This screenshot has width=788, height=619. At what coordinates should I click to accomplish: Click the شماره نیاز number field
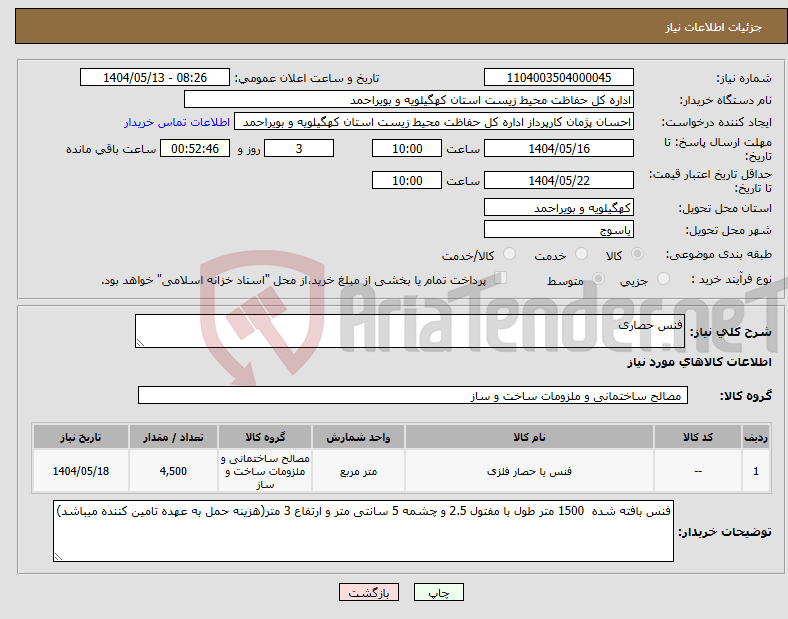tap(559, 77)
